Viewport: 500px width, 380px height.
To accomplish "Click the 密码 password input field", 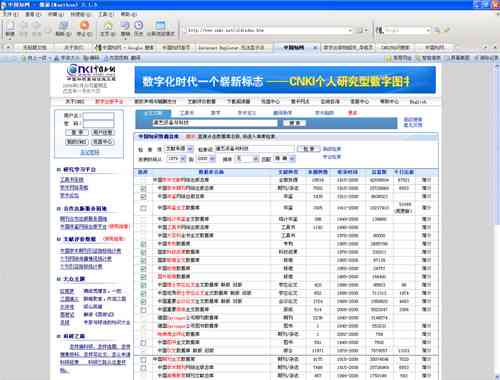I will 99,124.
